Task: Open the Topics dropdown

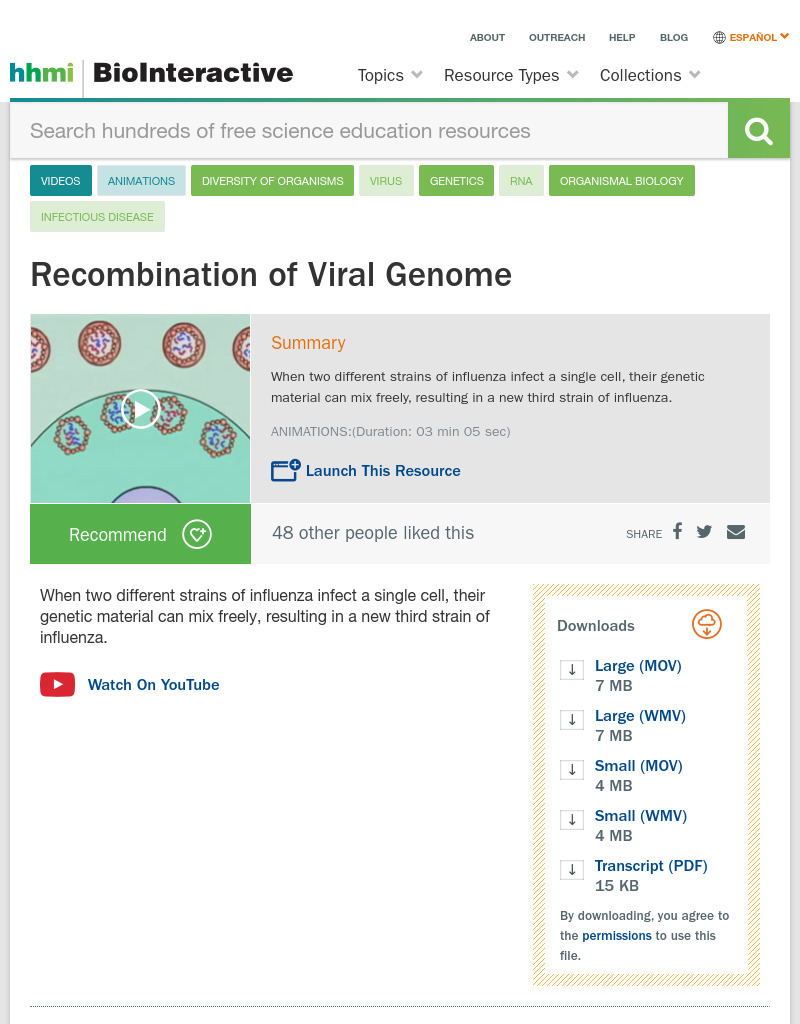Action: 389,75
